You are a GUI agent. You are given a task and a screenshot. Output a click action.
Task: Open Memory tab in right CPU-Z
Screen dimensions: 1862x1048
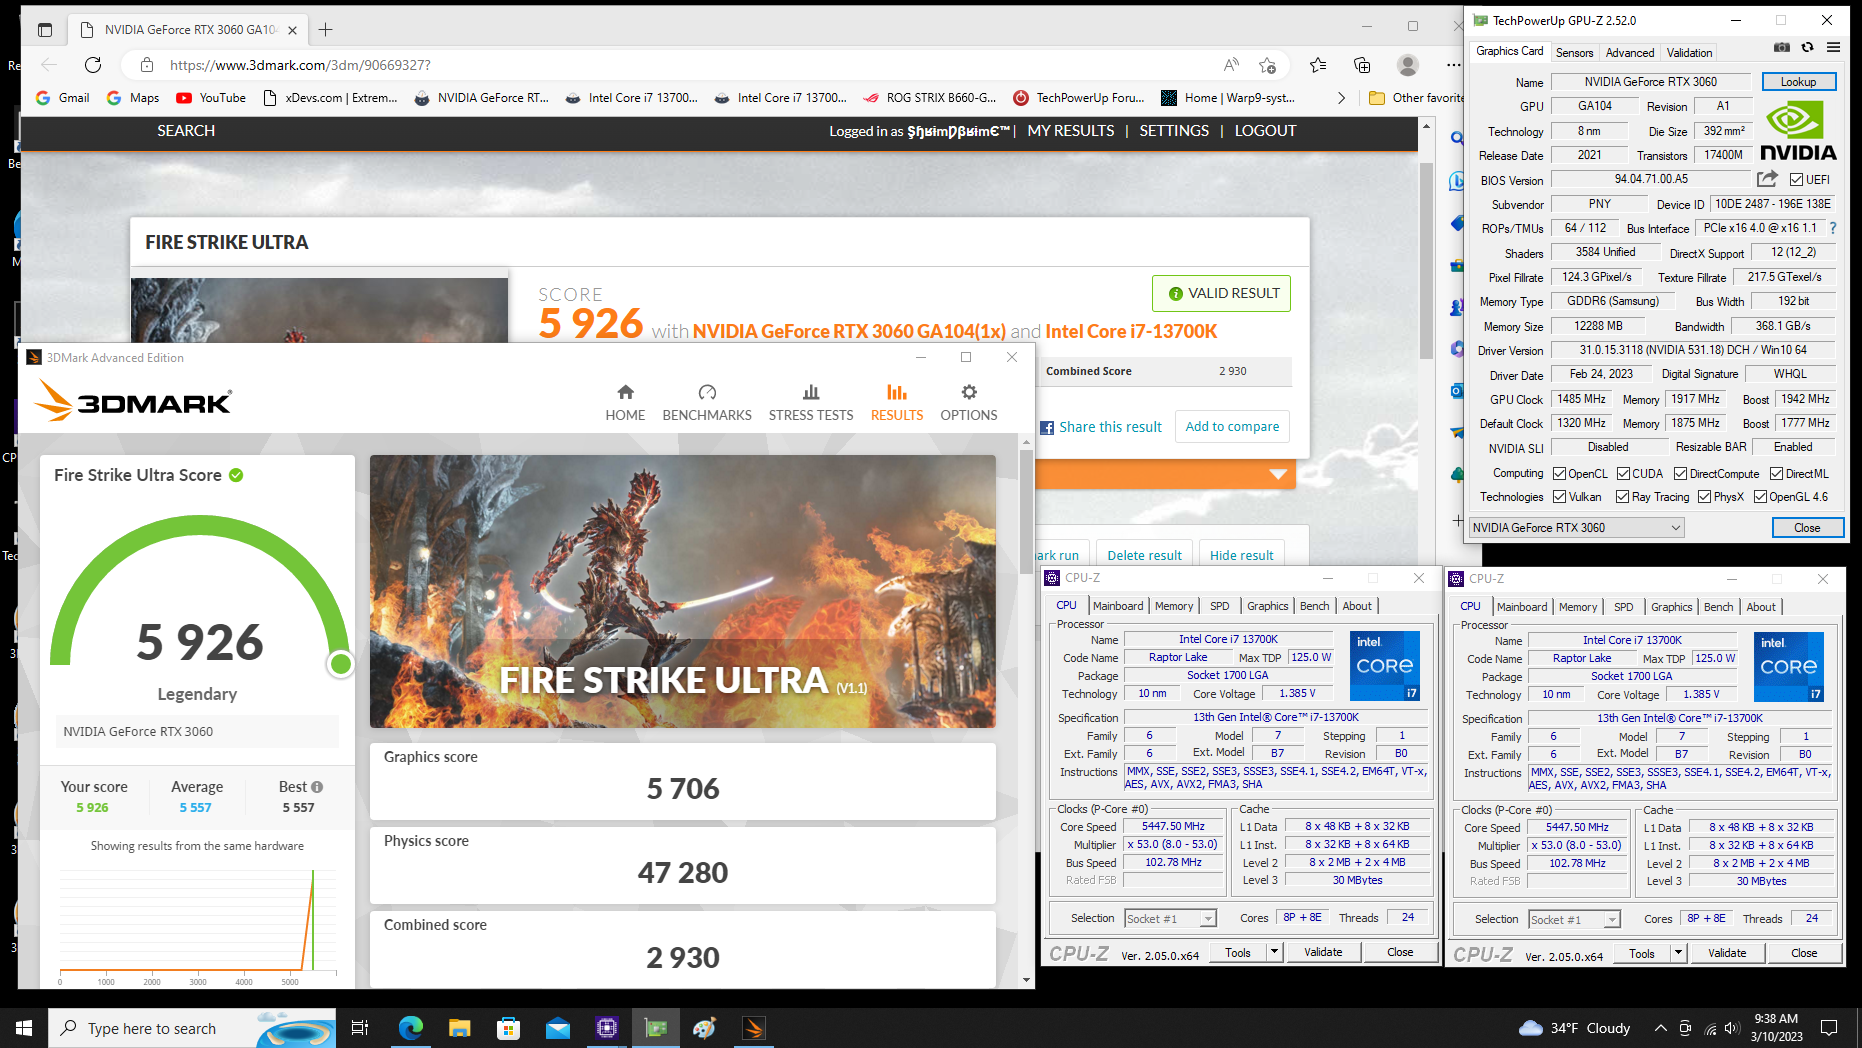[x=1578, y=607]
